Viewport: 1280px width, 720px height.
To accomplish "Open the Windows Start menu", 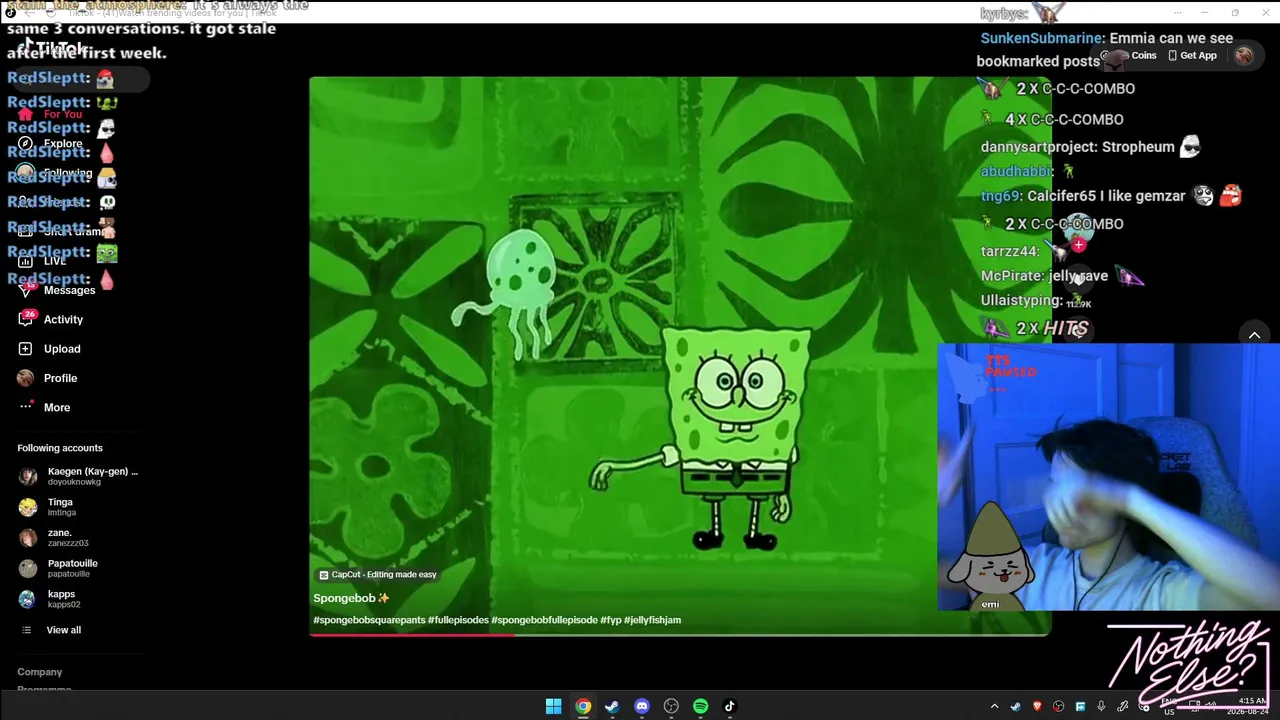I will coord(553,706).
